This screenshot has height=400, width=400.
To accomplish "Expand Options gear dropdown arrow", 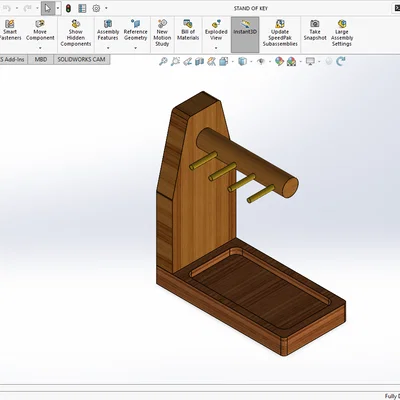I will (106, 8).
